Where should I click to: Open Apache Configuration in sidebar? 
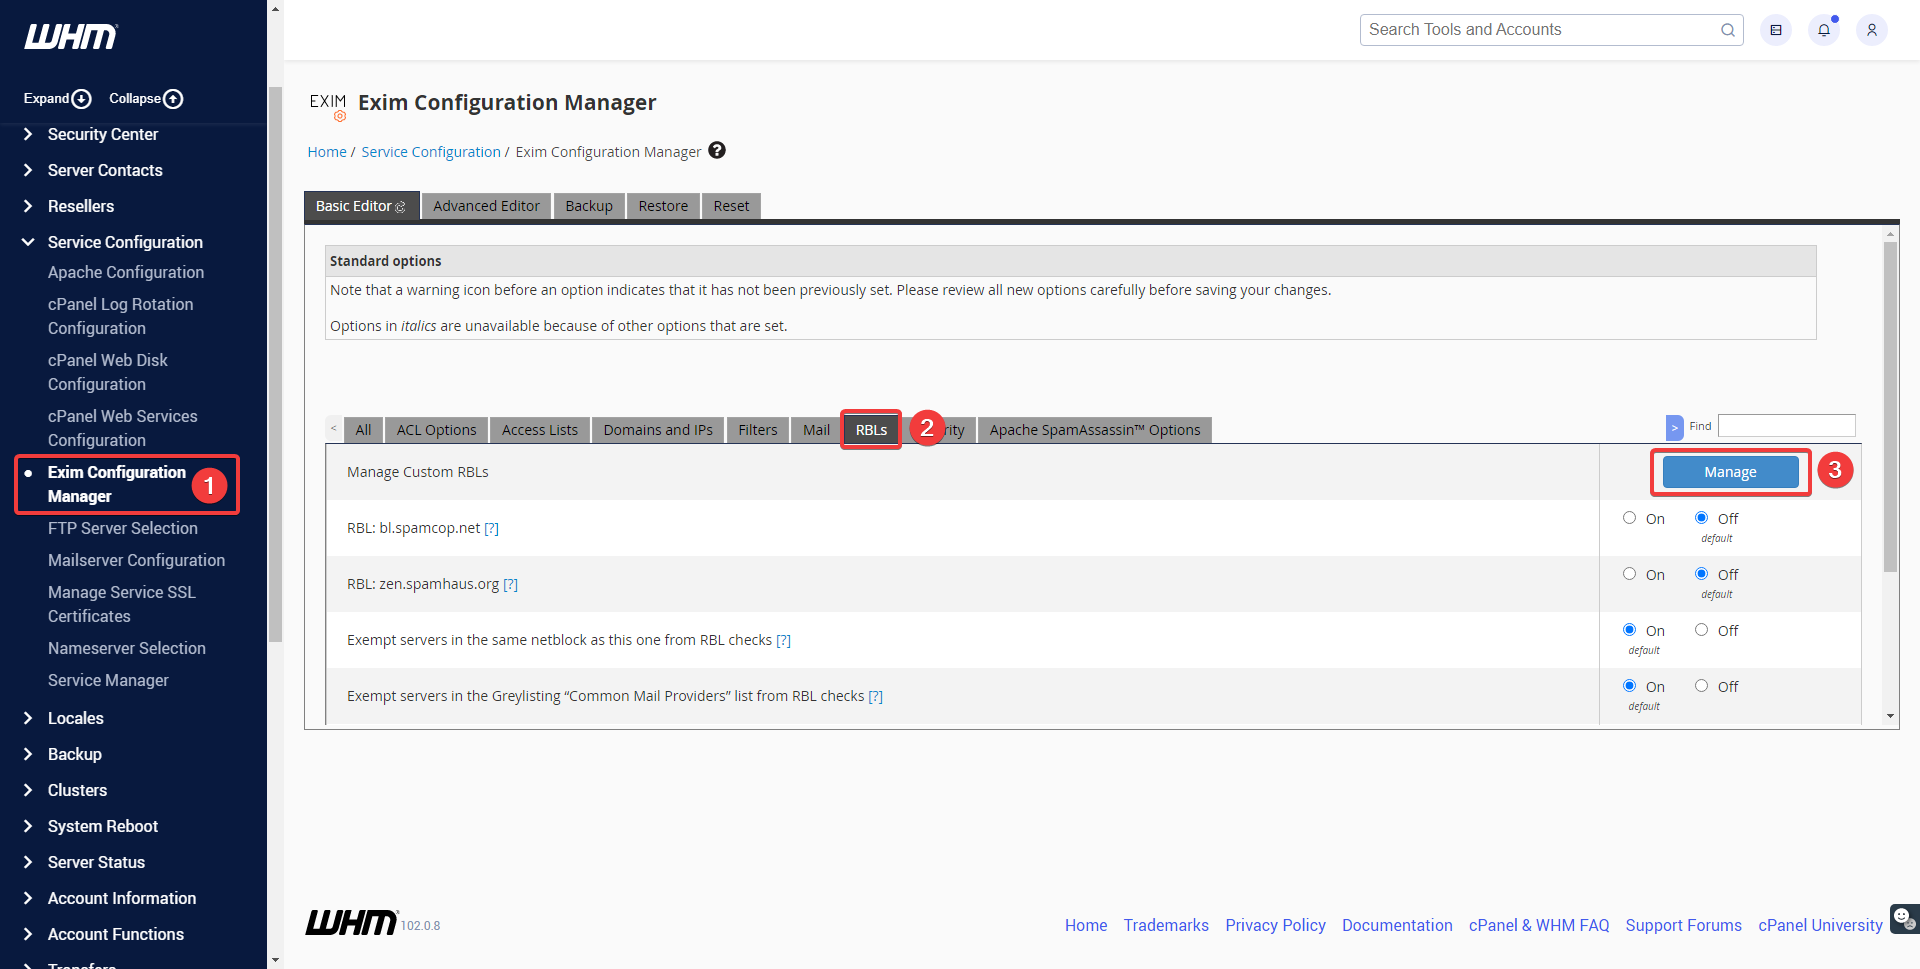point(126,272)
